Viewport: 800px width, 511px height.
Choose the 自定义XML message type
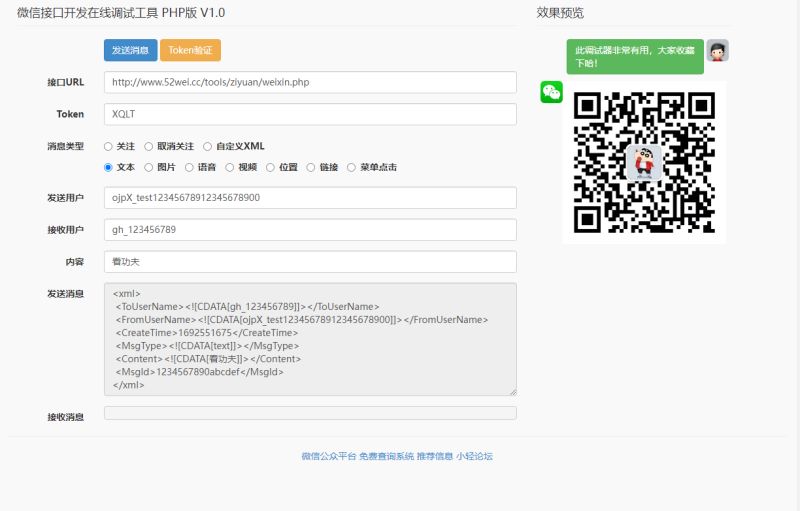[208, 146]
